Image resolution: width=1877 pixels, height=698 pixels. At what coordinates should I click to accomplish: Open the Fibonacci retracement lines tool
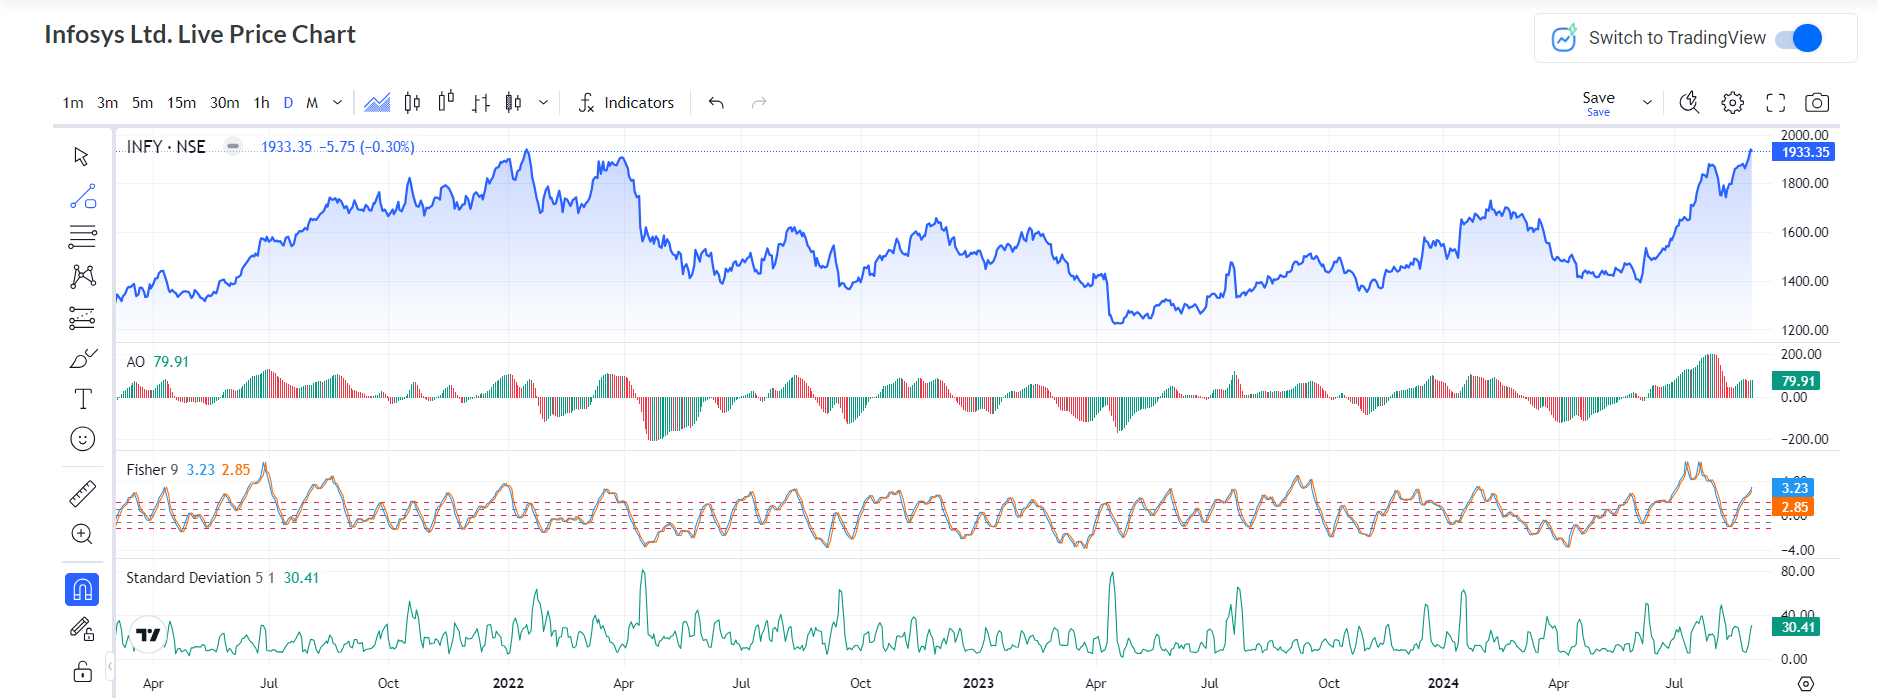tap(82, 237)
